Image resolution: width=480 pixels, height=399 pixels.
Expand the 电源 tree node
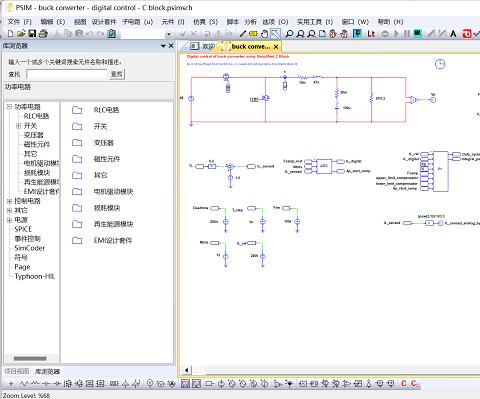pos(9,220)
